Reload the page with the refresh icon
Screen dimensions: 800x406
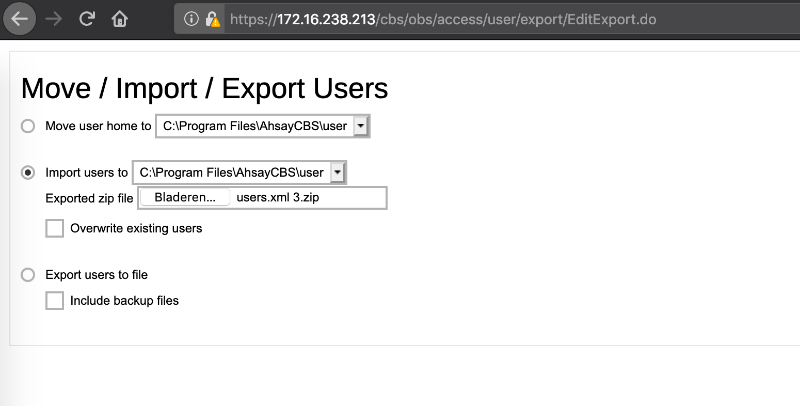(87, 19)
